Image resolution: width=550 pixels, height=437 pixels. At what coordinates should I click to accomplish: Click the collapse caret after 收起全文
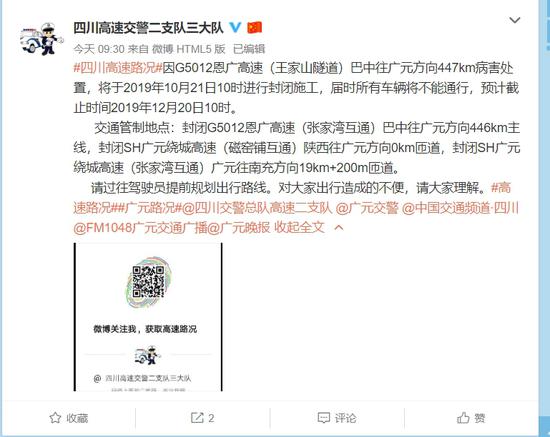coord(339,228)
